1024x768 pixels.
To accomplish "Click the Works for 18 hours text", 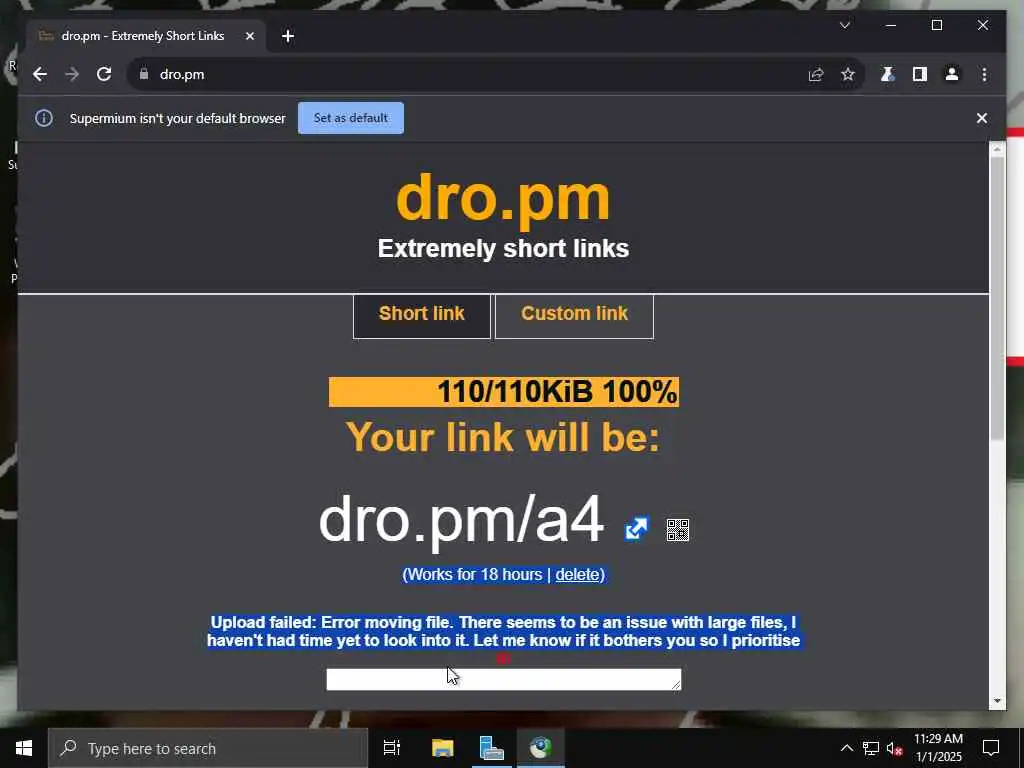I will 473,575.
